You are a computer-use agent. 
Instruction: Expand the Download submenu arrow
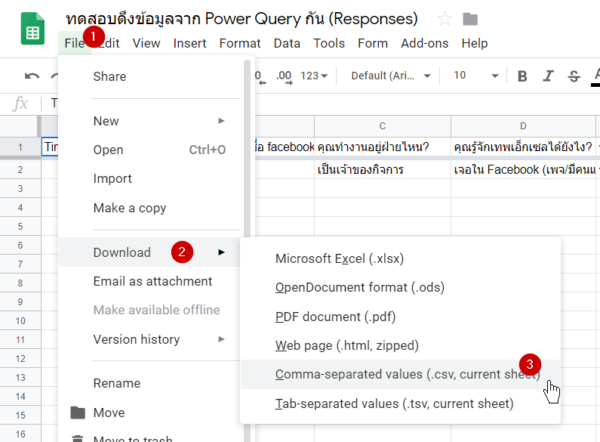click(x=221, y=252)
